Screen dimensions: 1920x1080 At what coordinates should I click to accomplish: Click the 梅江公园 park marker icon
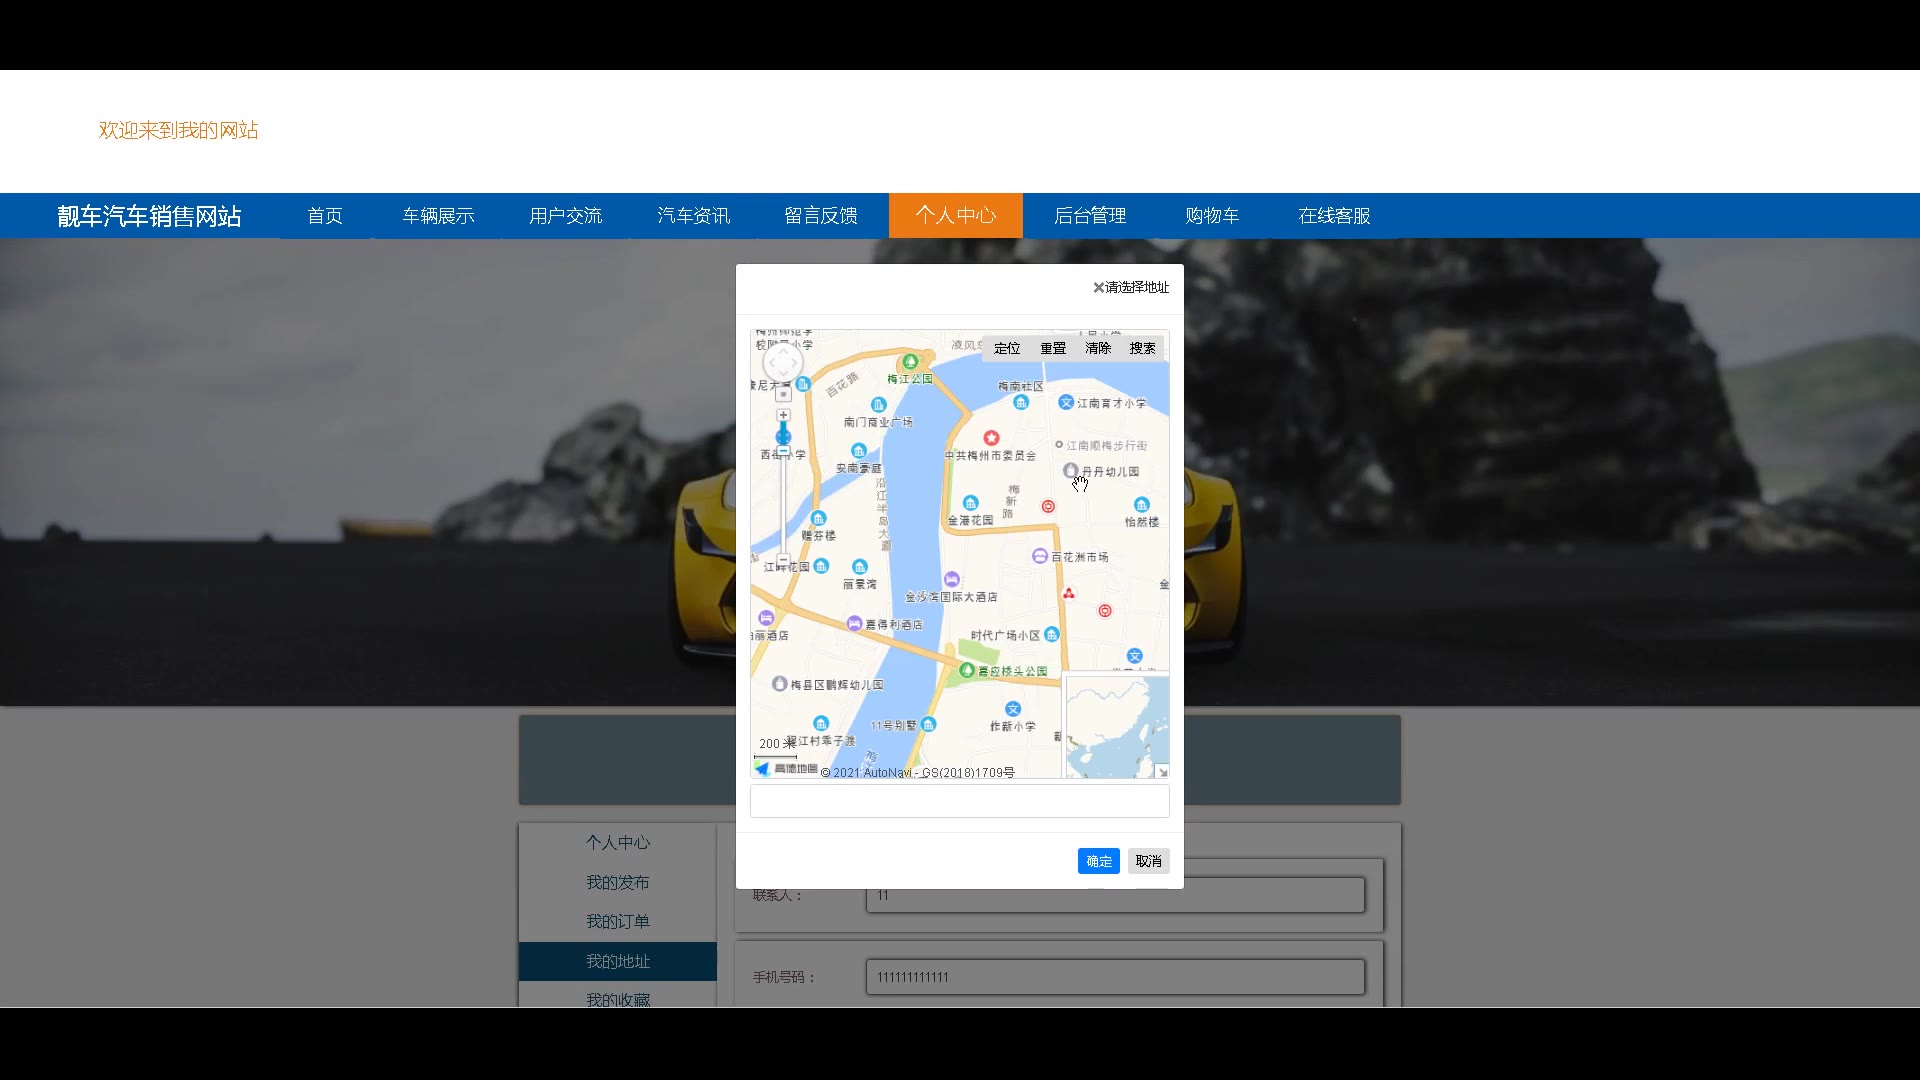coord(910,362)
